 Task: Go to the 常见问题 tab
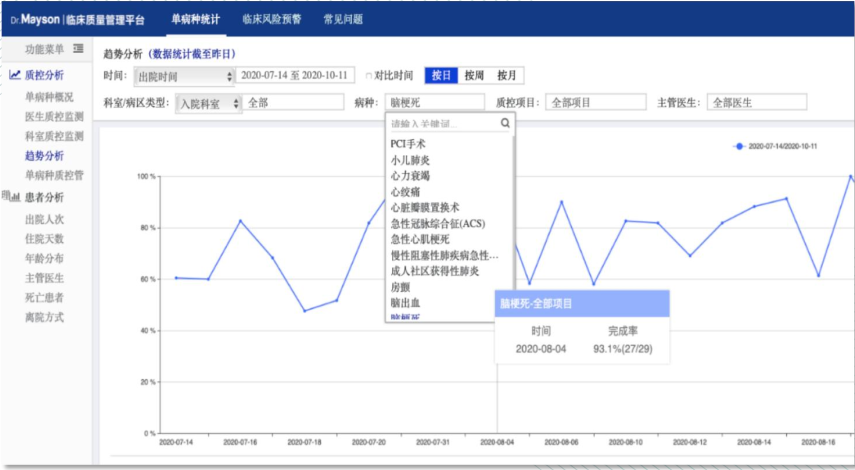click(x=342, y=19)
